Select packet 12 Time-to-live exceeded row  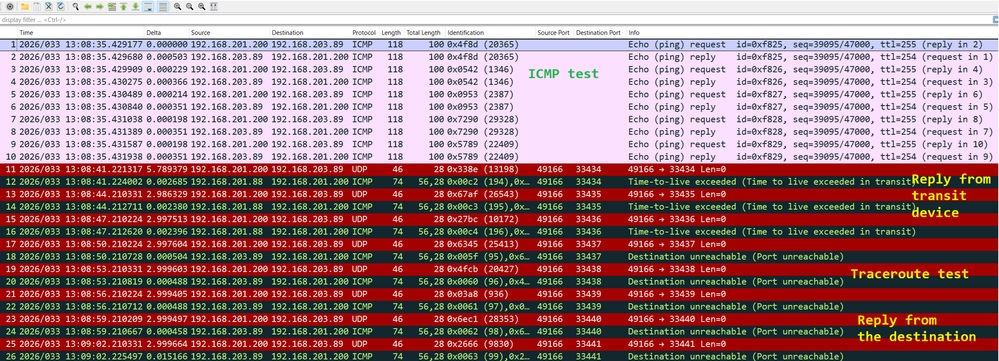pos(500,181)
